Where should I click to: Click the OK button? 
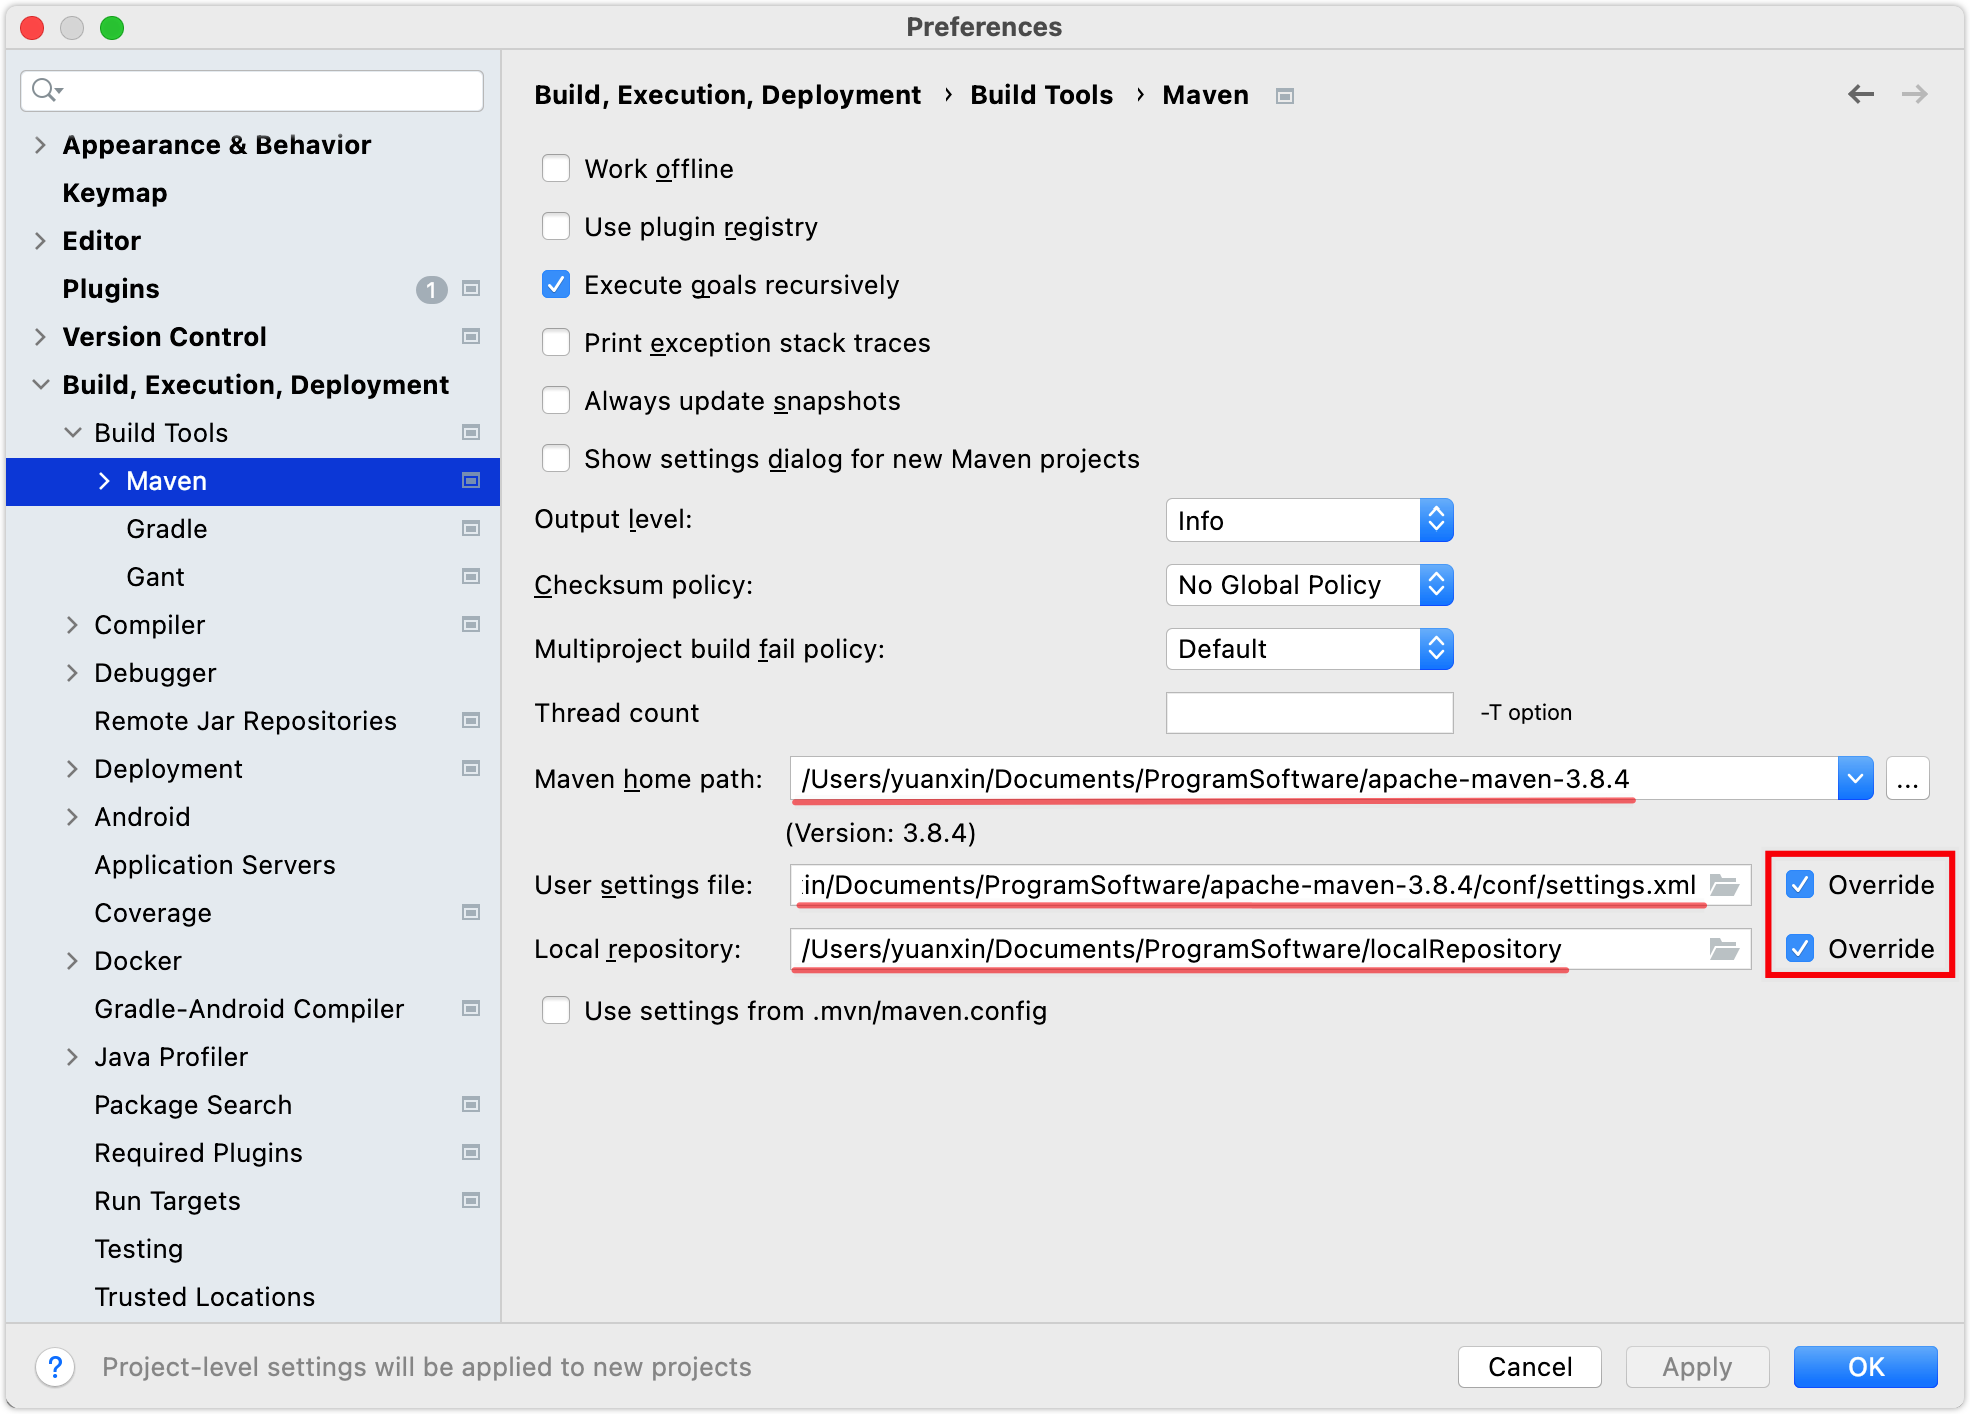coord(1865,1366)
